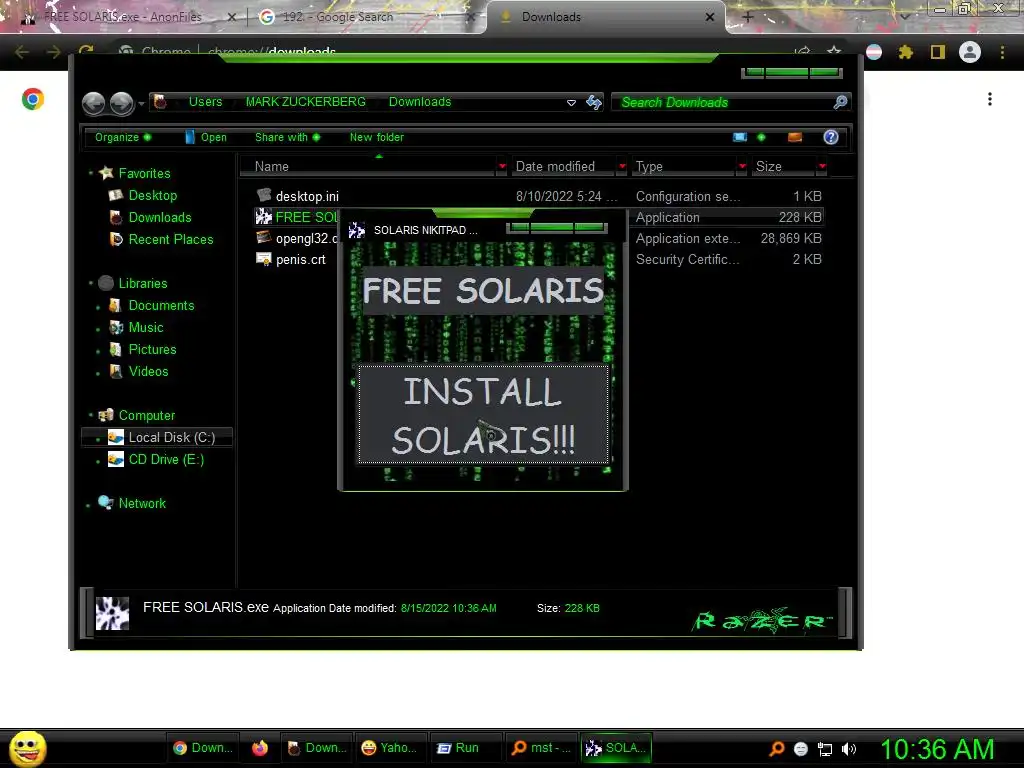Toggle the Chrome side panel icon

938,52
